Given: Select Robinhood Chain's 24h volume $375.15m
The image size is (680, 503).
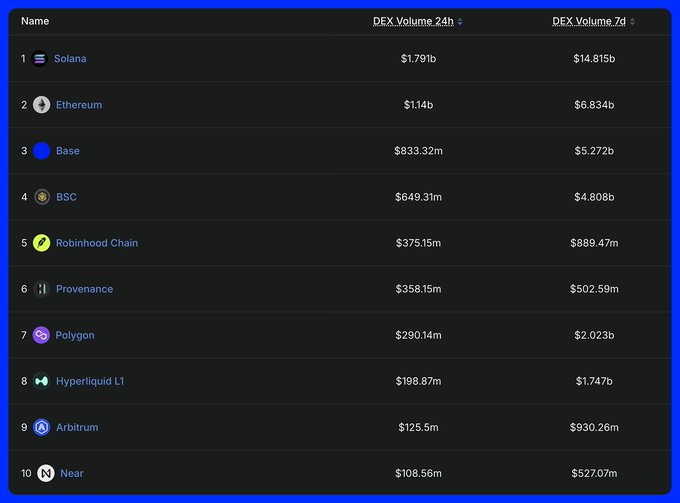Looking at the screenshot, I should [418, 243].
